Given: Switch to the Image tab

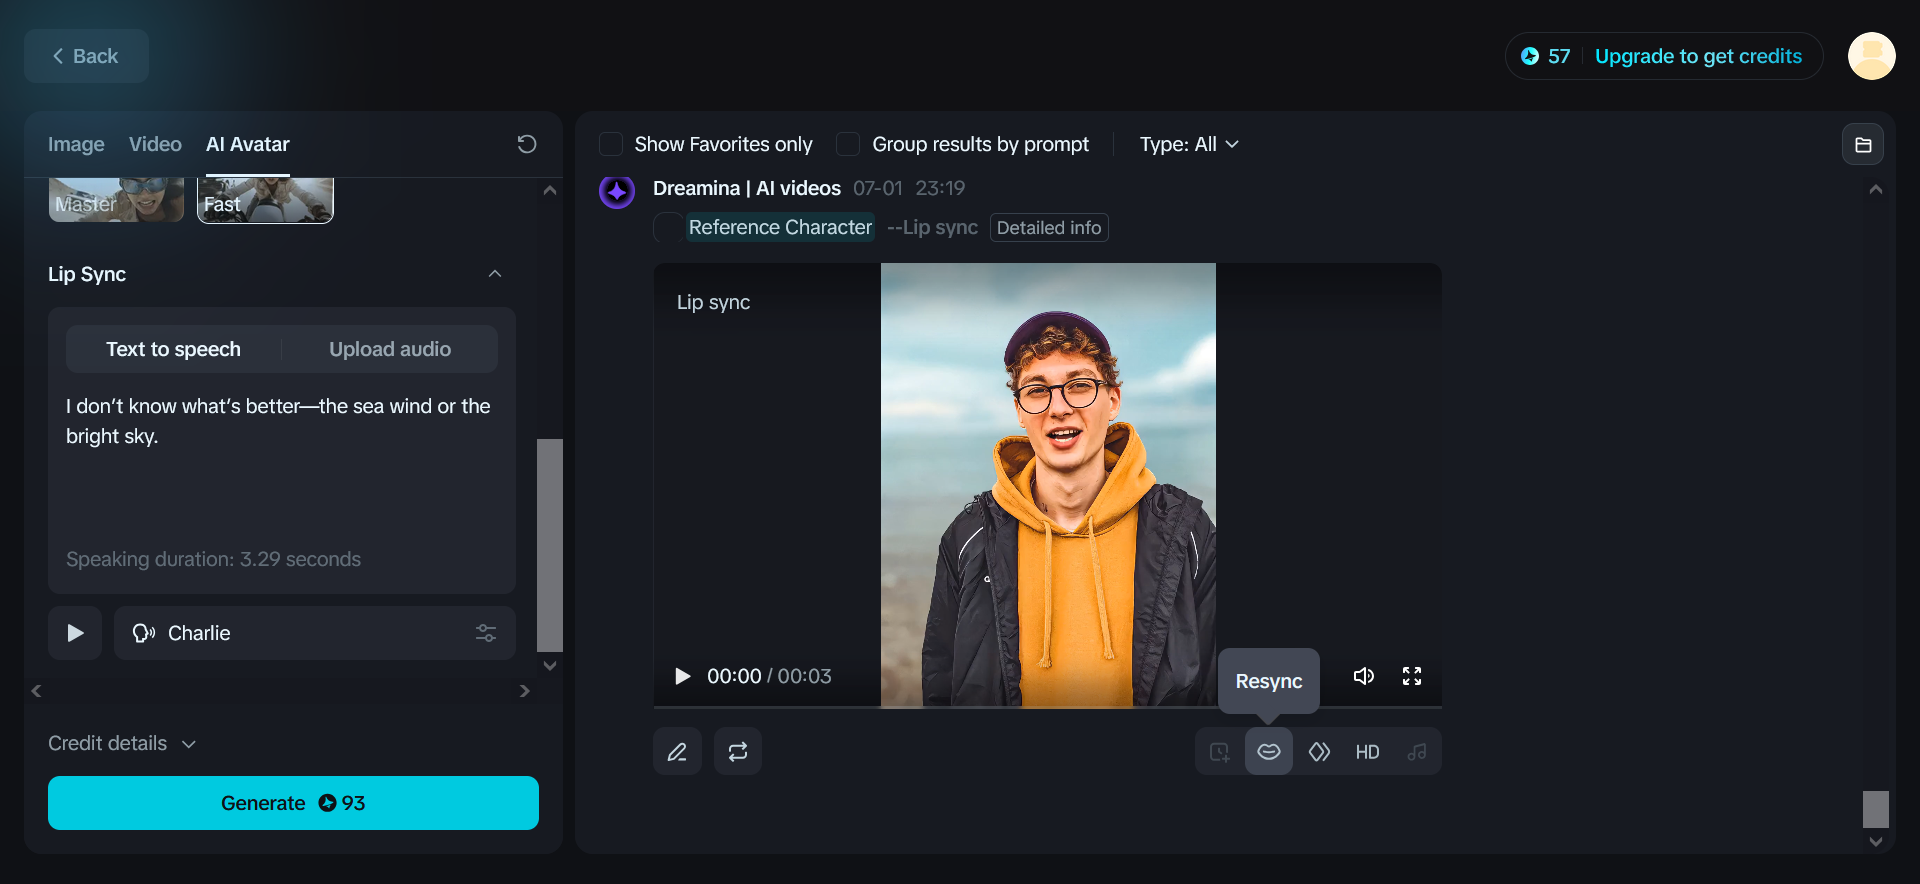Looking at the screenshot, I should [76, 144].
